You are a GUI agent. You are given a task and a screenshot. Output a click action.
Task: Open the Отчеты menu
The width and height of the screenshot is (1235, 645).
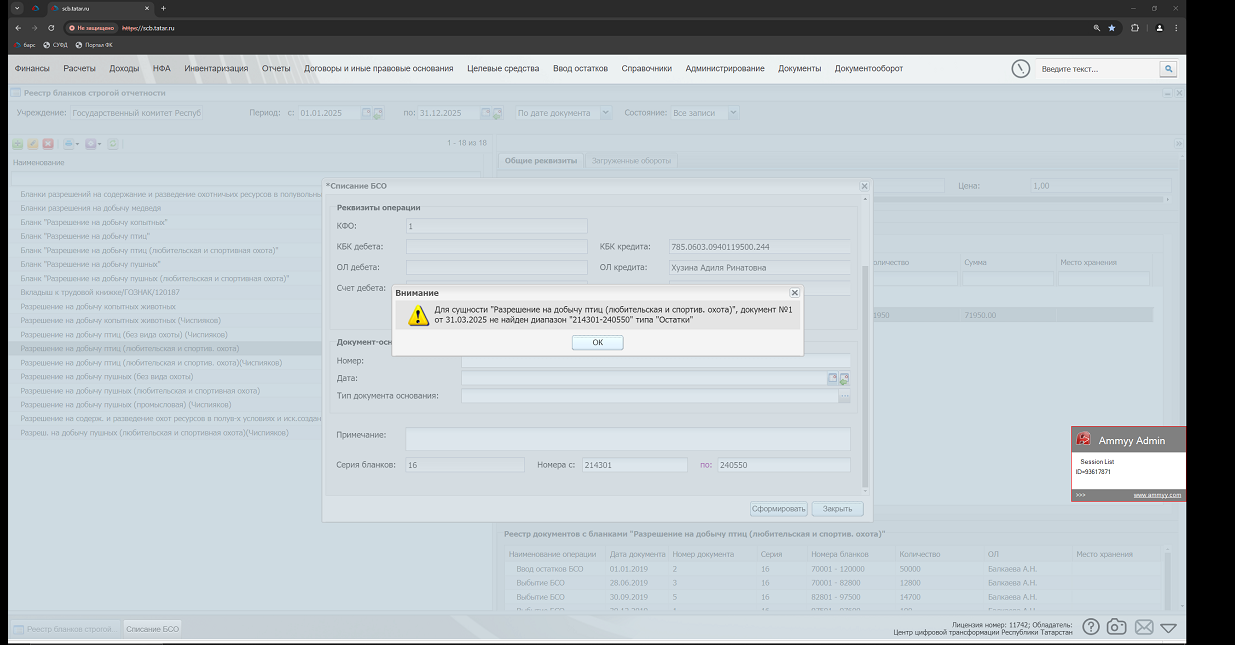(x=276, y=68)
